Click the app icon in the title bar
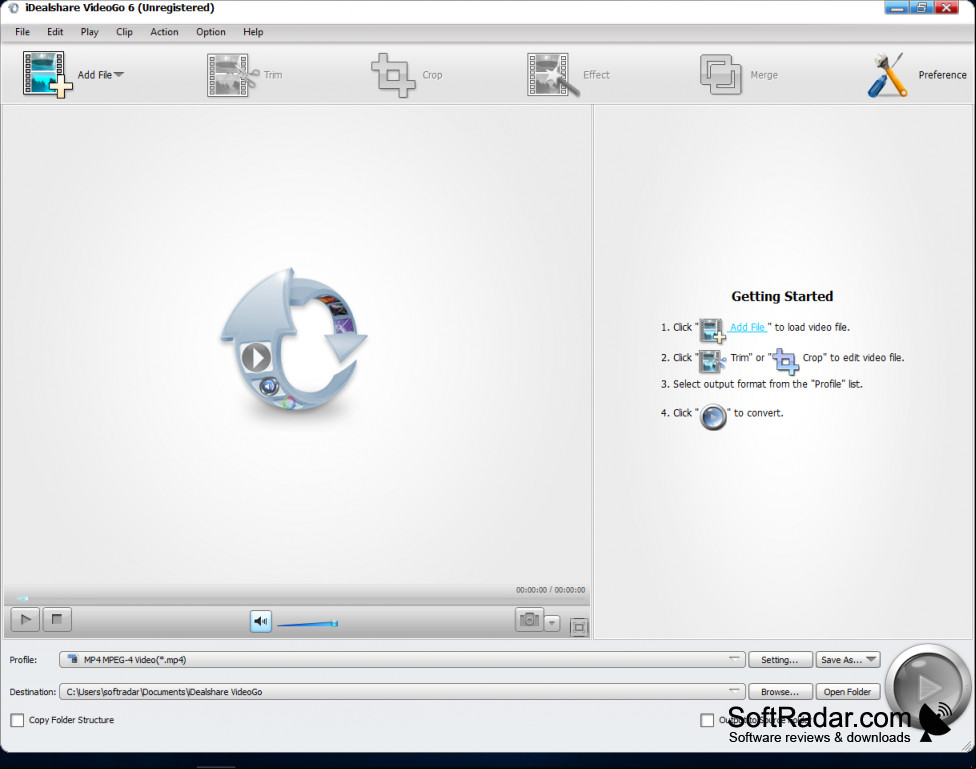This screenshot has height=769, width=976. (12, 8)
